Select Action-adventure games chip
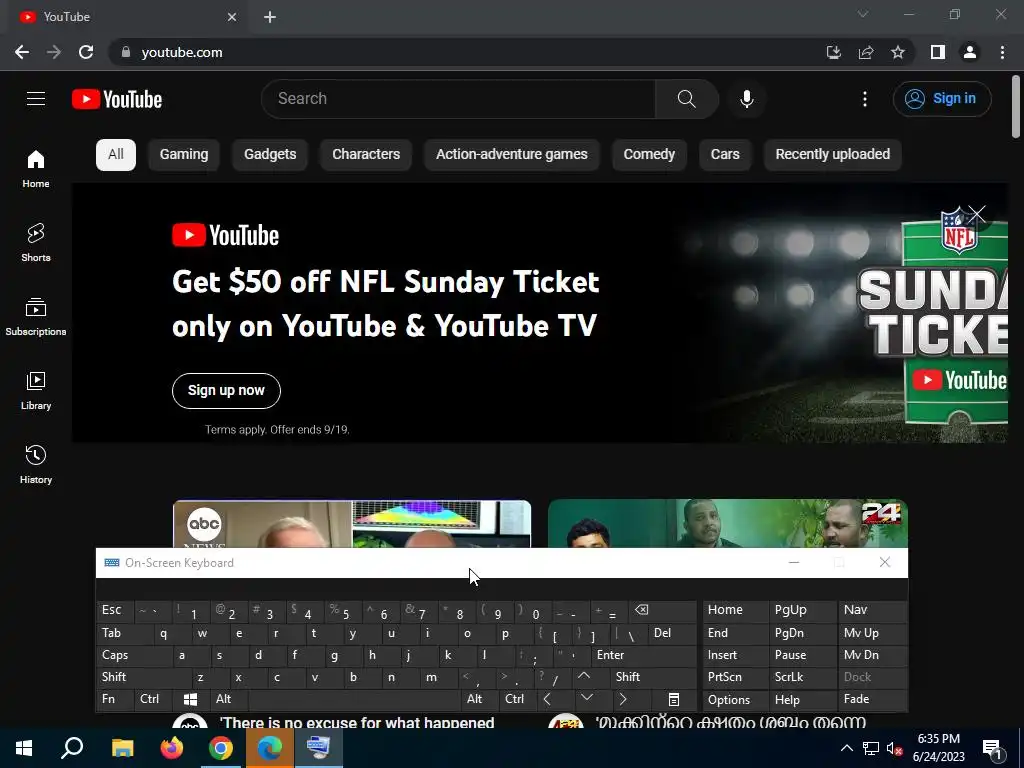This screenshot has width=1024, height=768. pyautogui.click(x=512, y=155)
